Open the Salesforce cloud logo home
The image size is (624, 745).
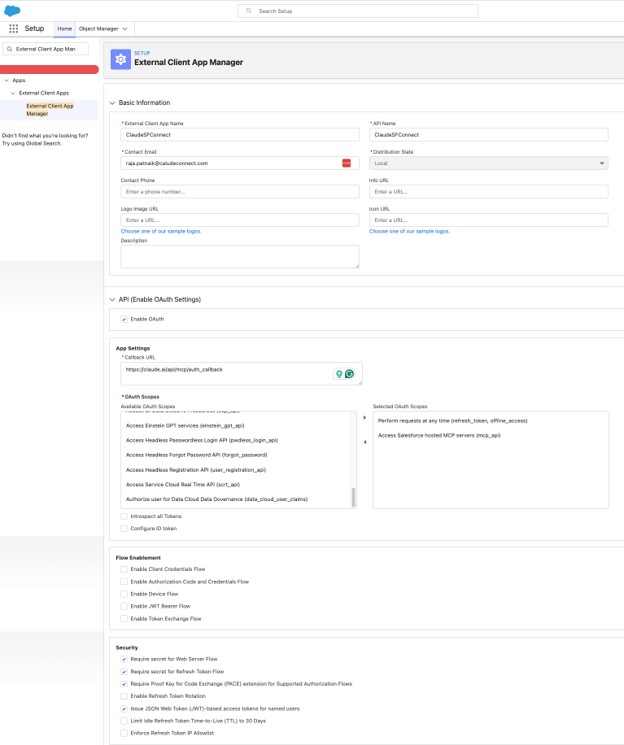pyautogui.click(x=12, y=10)
